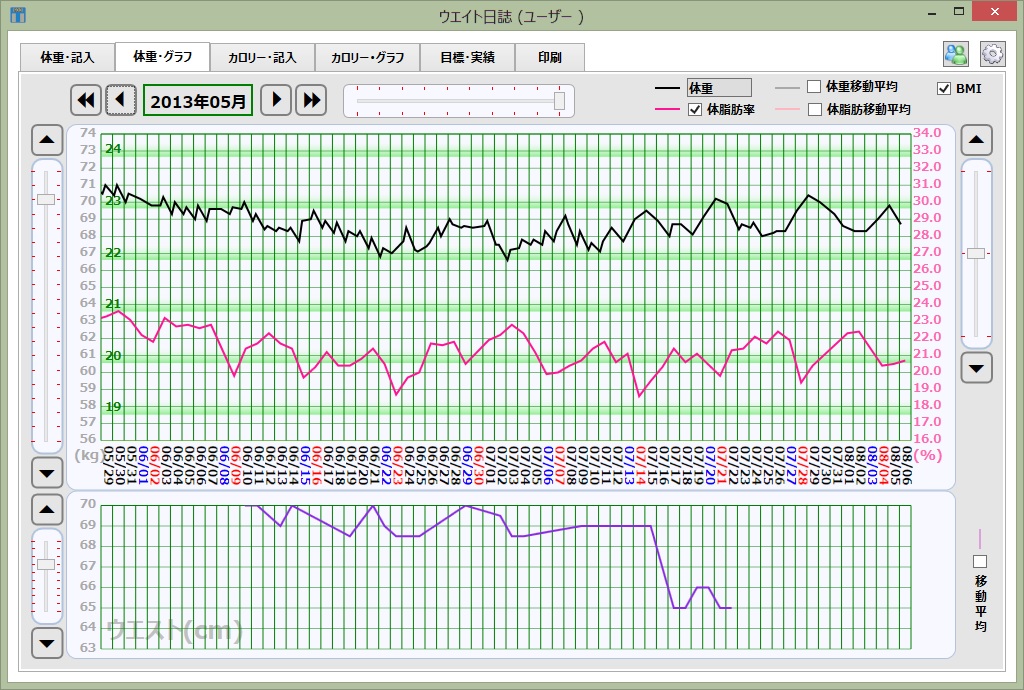Enable 体重移動平均 checkbox

tap(814, 86)
